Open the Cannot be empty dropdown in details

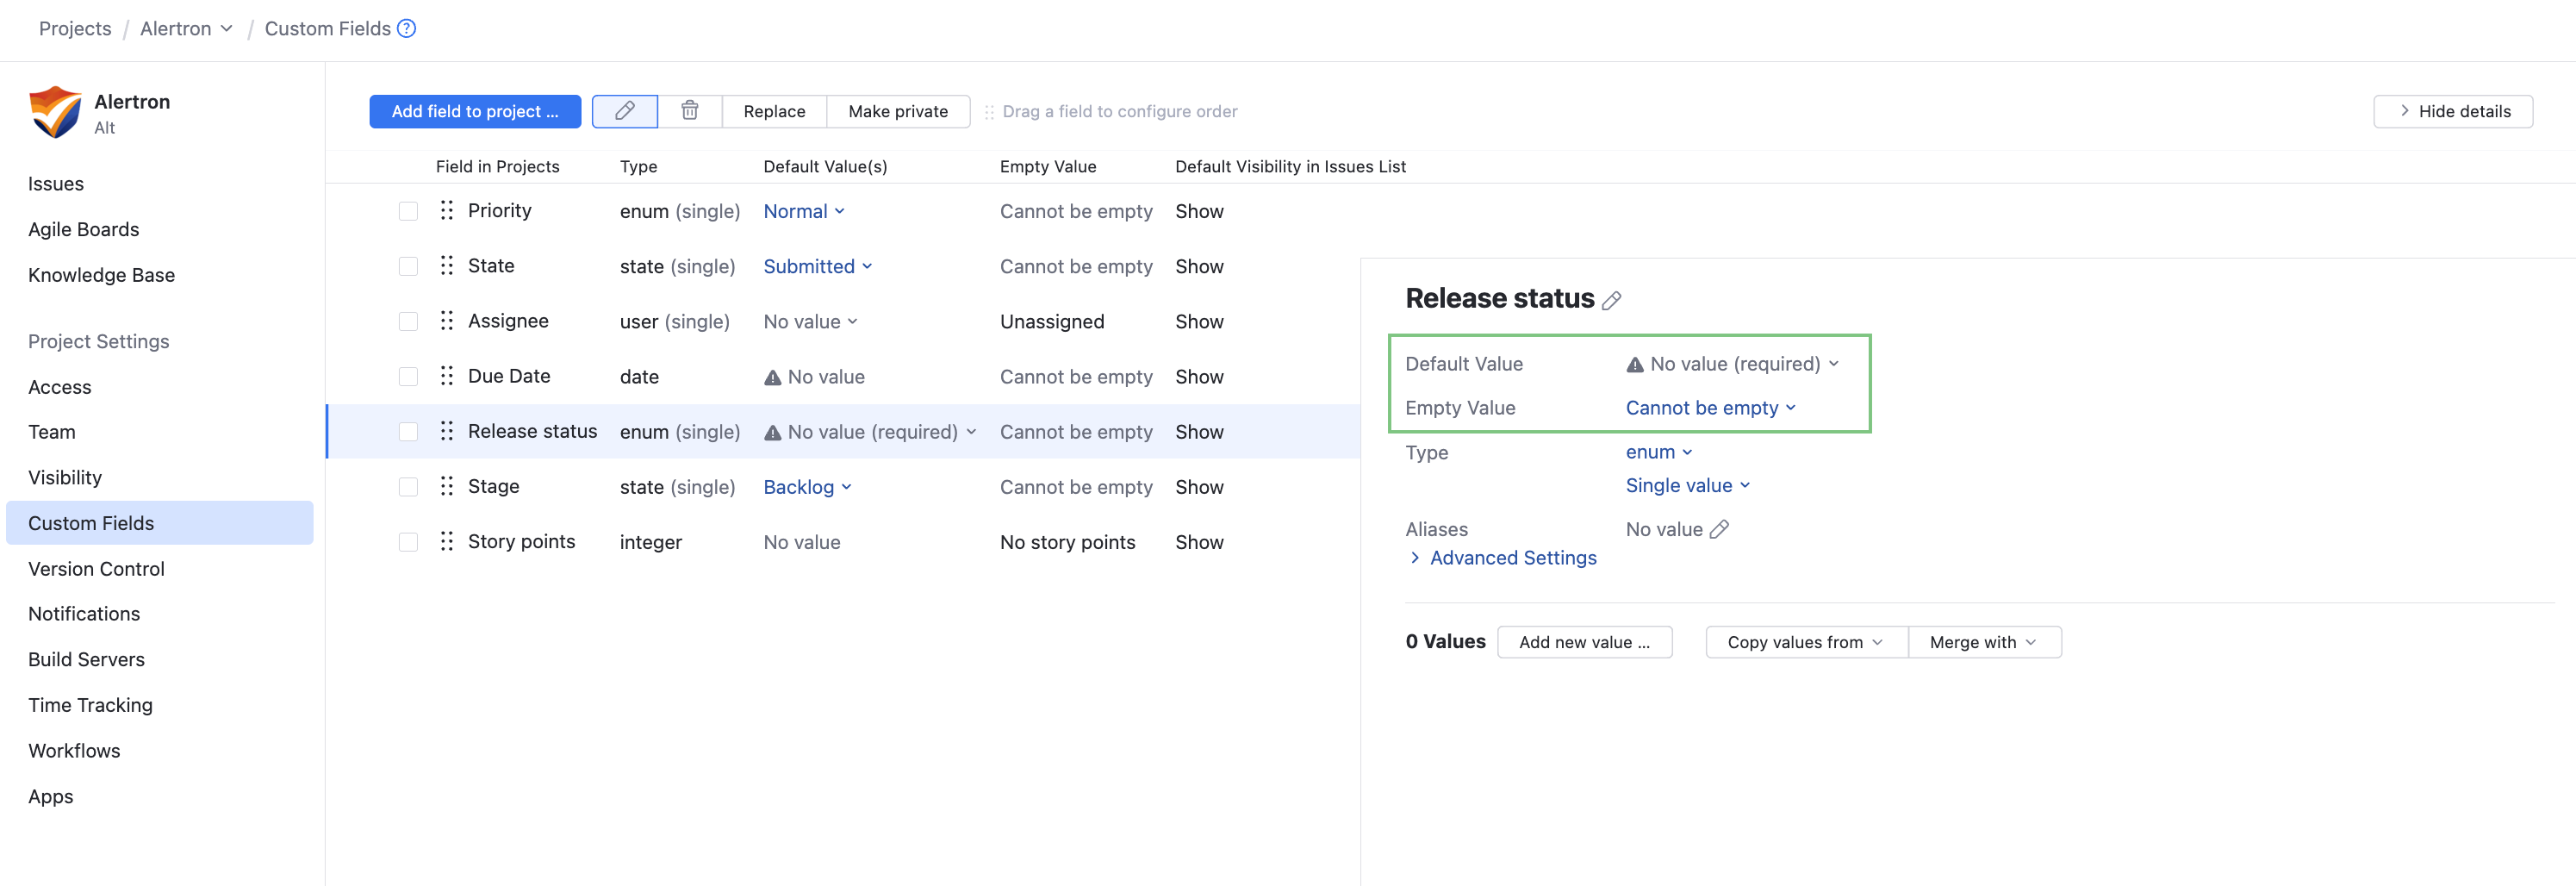click(1709, 408)
